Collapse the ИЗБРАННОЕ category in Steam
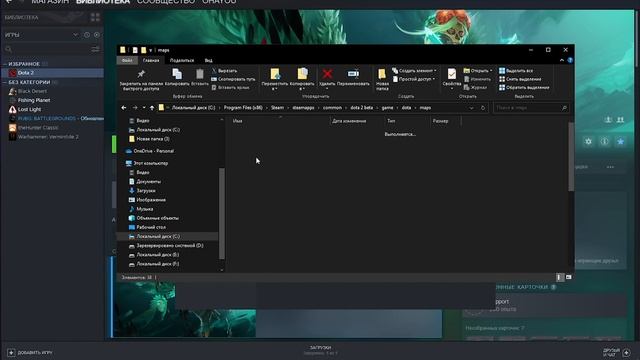This screenshot has width=640, height=360. 5,64
